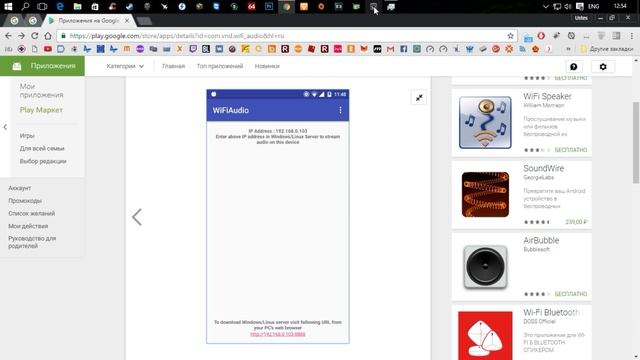Open the Другие закладки bookmarks folder
The height and width of the screenshot is (360, 640).
607,49
